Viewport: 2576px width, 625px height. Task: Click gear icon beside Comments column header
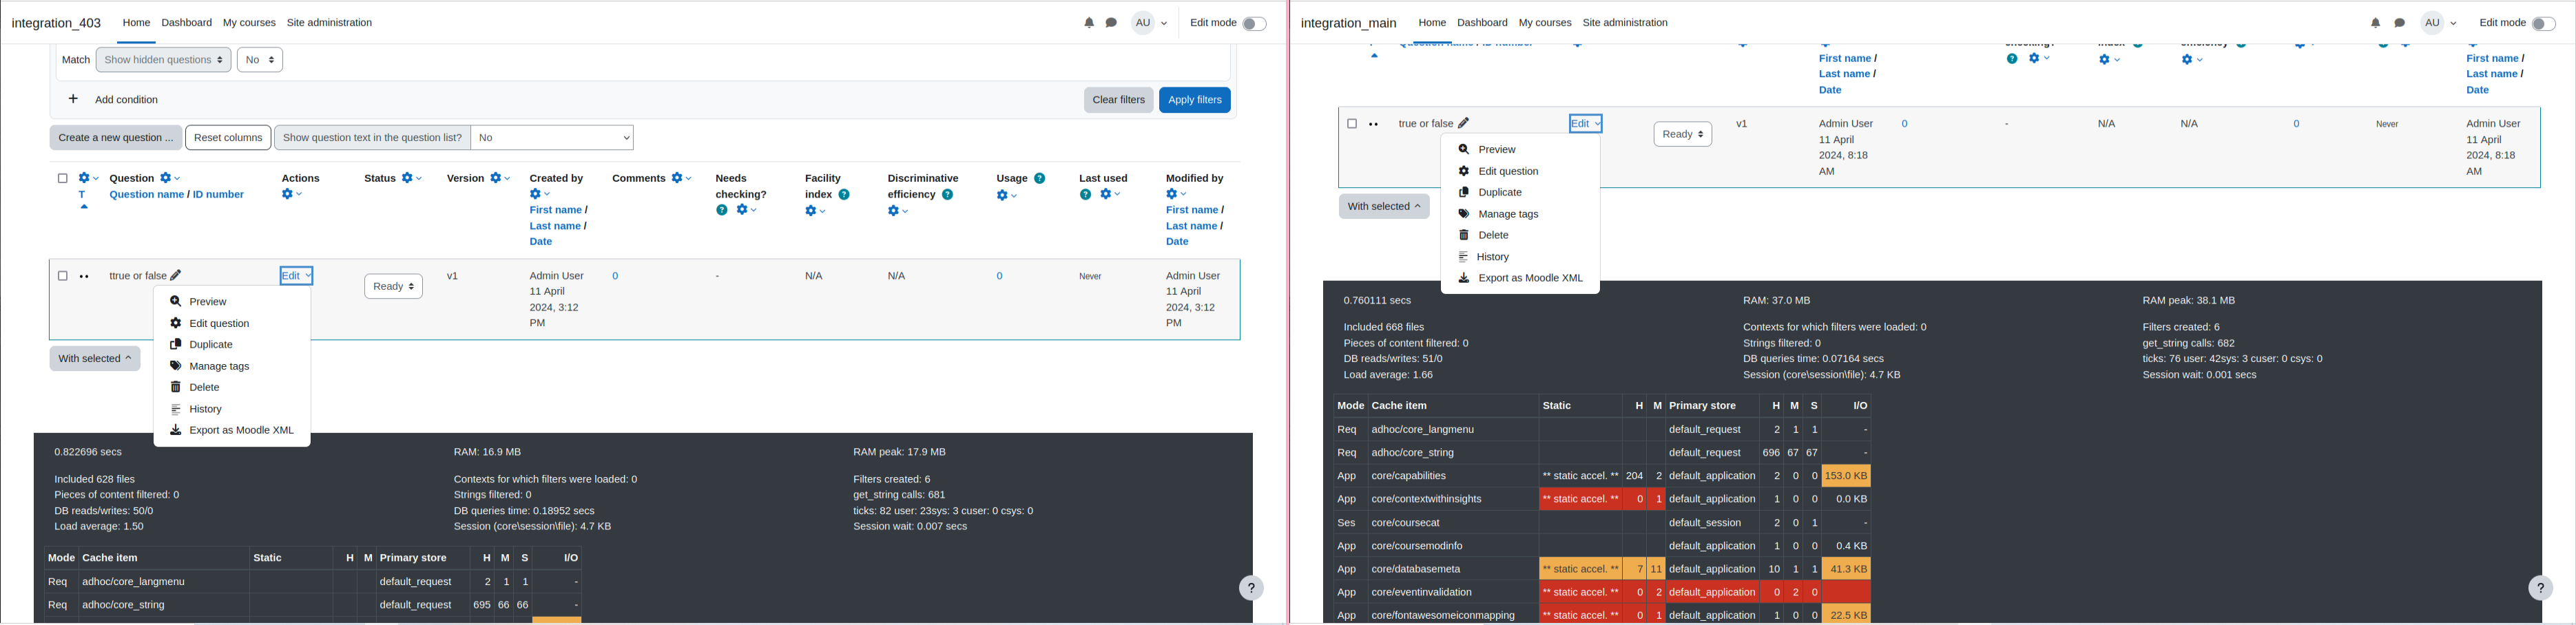[x=677, y=178]
